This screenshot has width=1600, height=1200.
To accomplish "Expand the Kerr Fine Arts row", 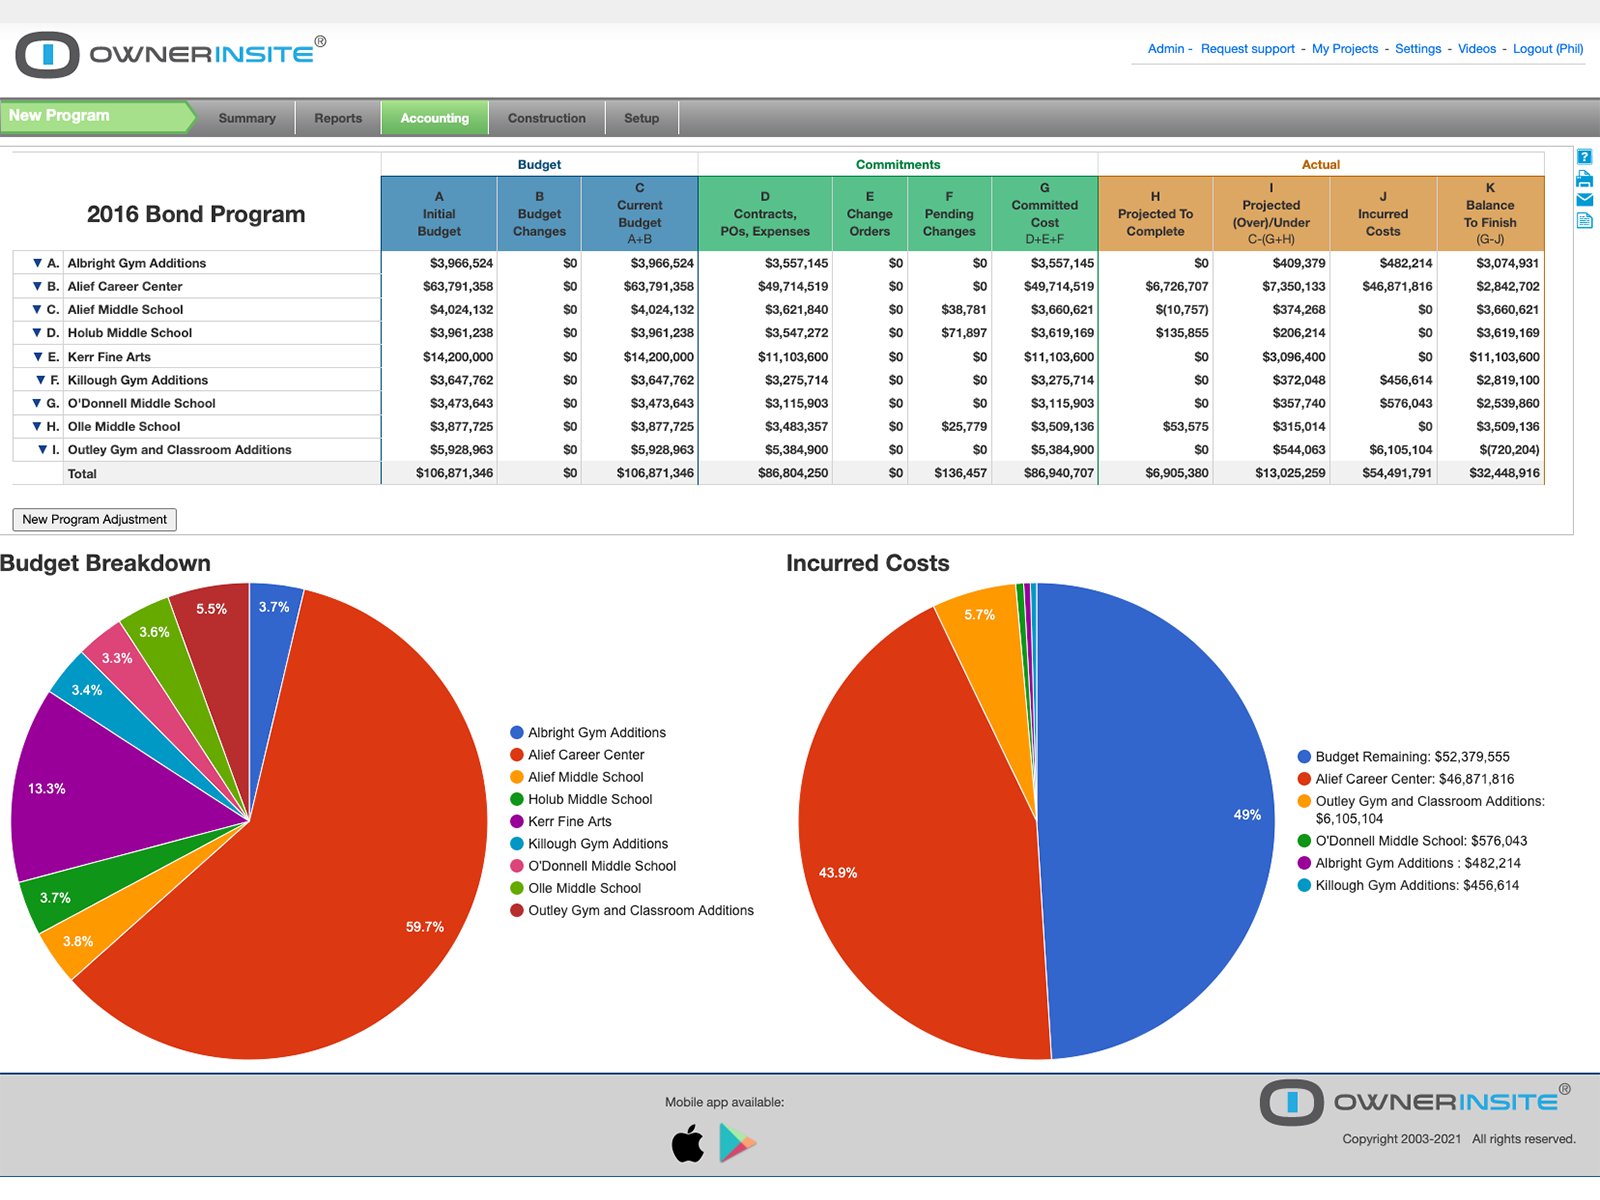I will tap(37, 356).
